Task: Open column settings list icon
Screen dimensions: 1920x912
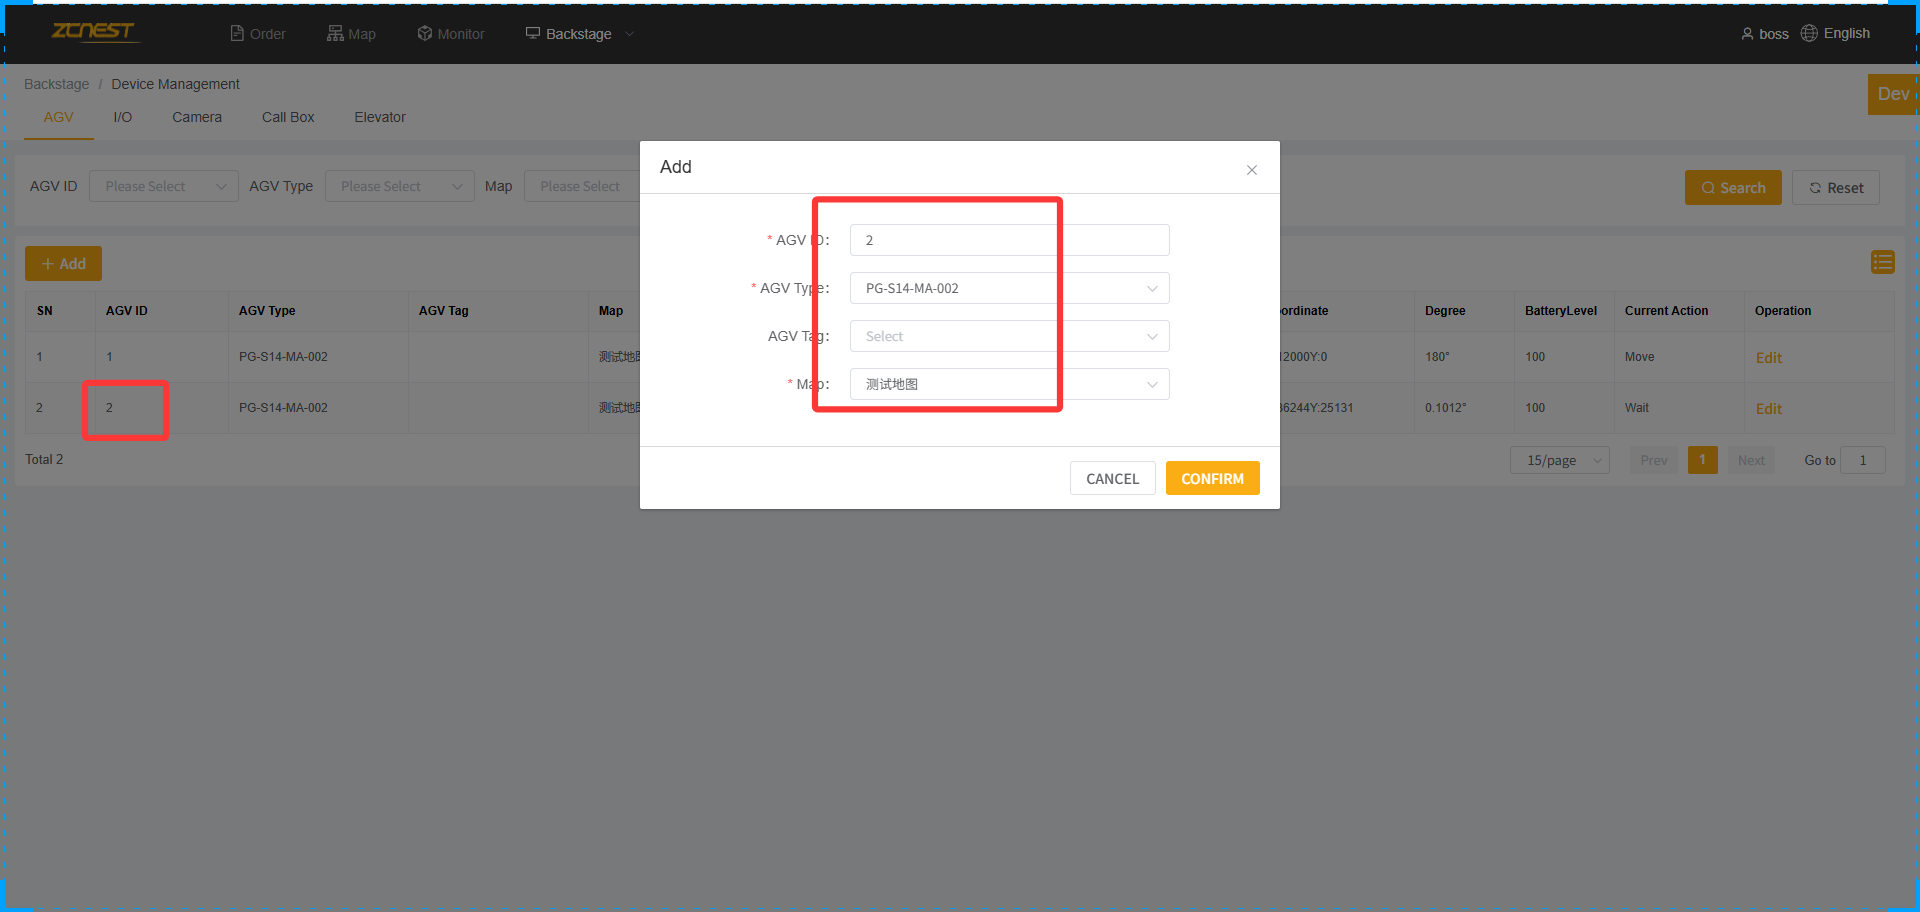Action: coord(1882,262)
